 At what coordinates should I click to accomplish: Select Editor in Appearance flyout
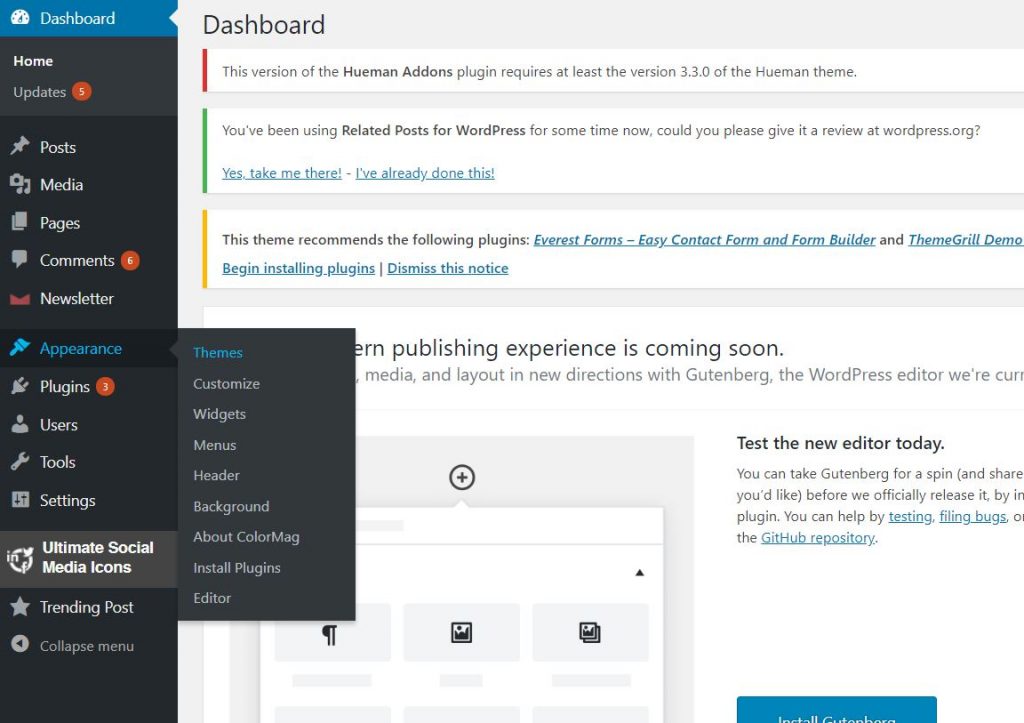click(x=212, y=598)
